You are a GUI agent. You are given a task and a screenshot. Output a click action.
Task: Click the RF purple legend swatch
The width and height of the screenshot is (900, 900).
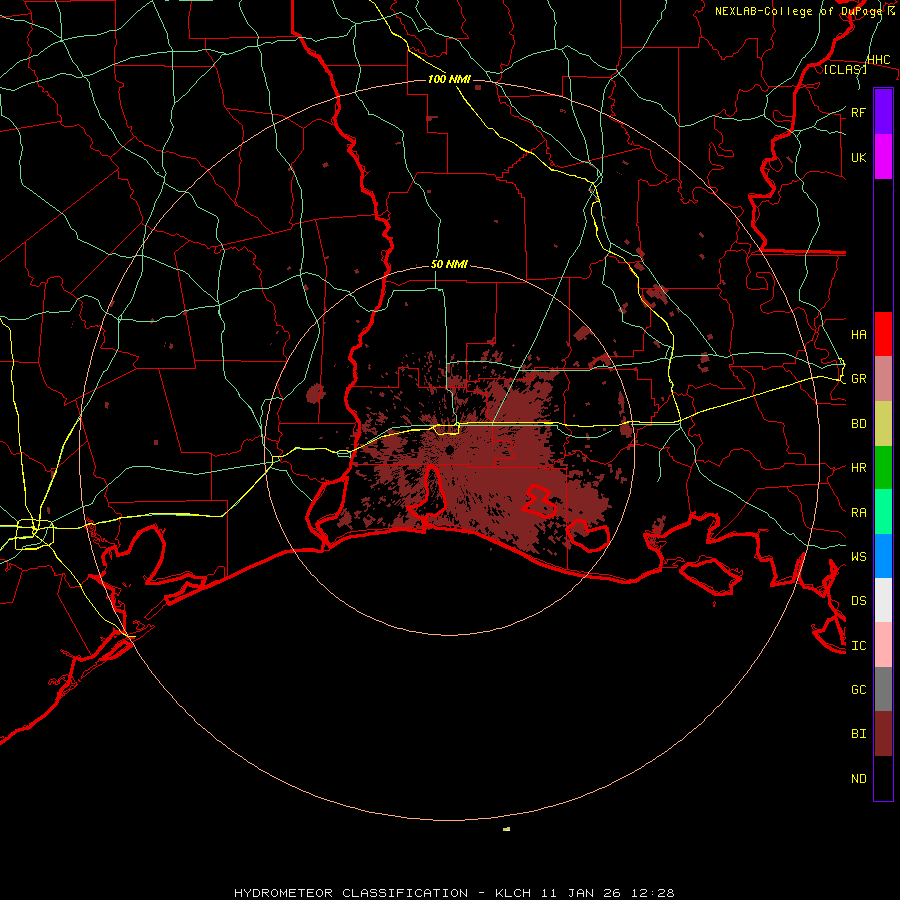(x=883, y=112)
